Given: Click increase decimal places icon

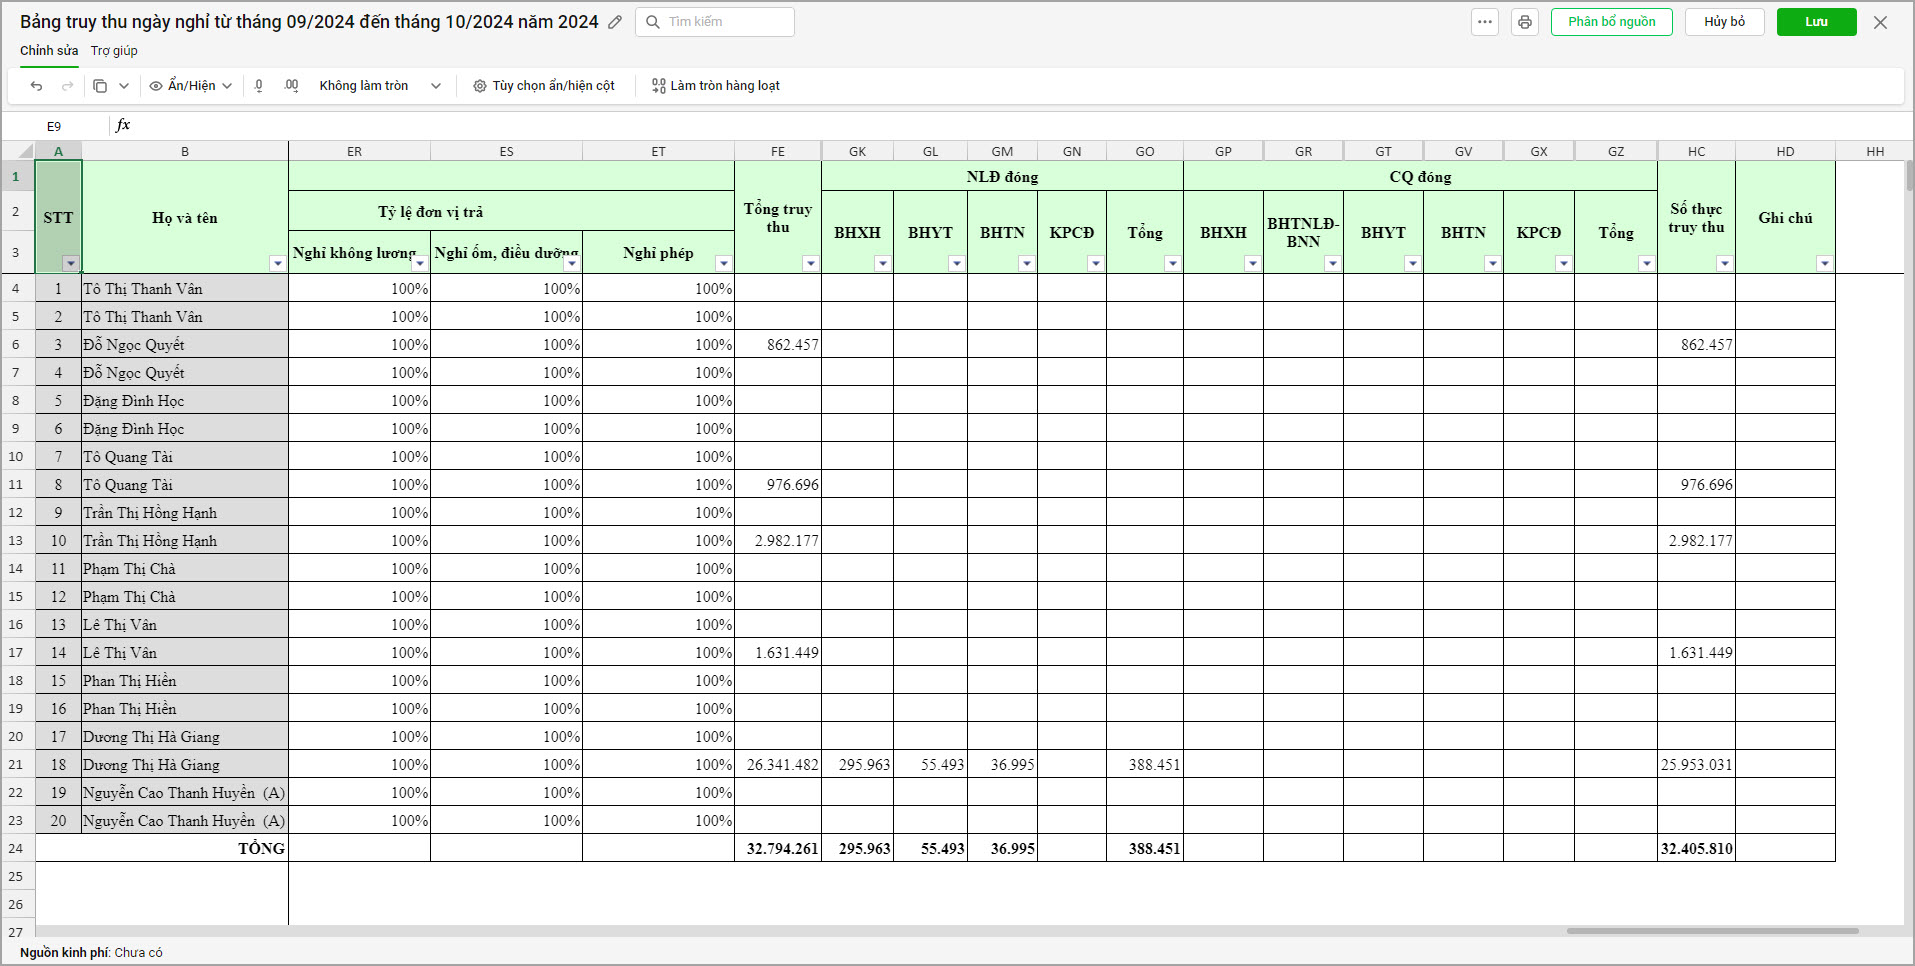Looking at the screenshot, I should [291, 86].
